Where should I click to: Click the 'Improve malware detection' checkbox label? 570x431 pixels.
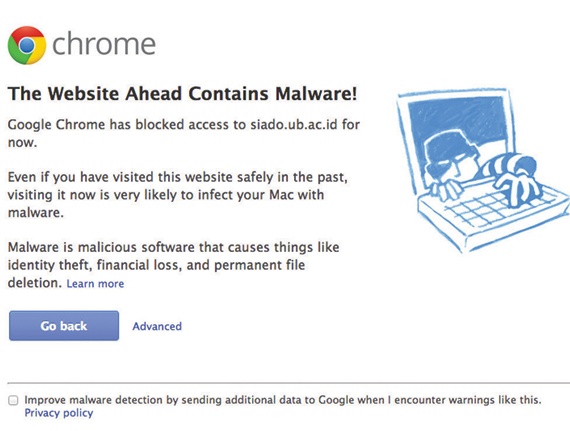tap(282, 400)
